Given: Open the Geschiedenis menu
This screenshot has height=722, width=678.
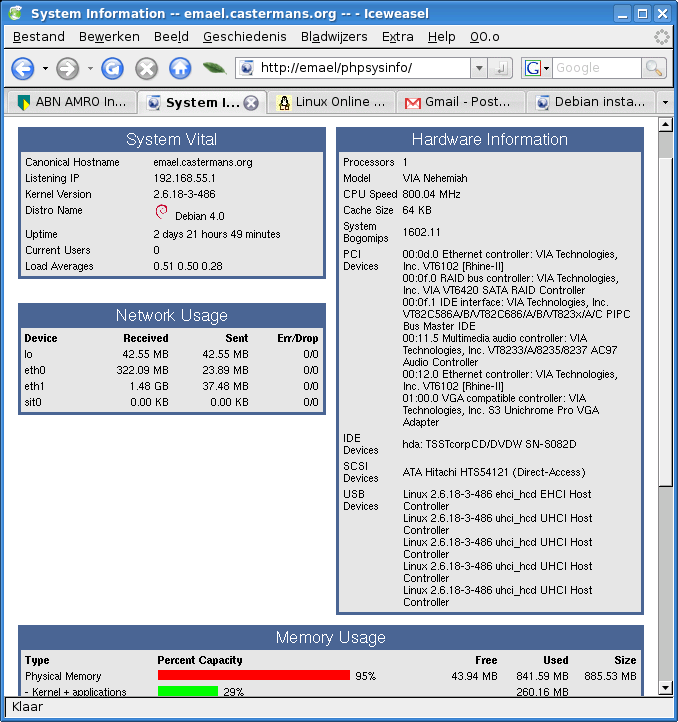Looking at the screenshot, I should click(245, 37).
